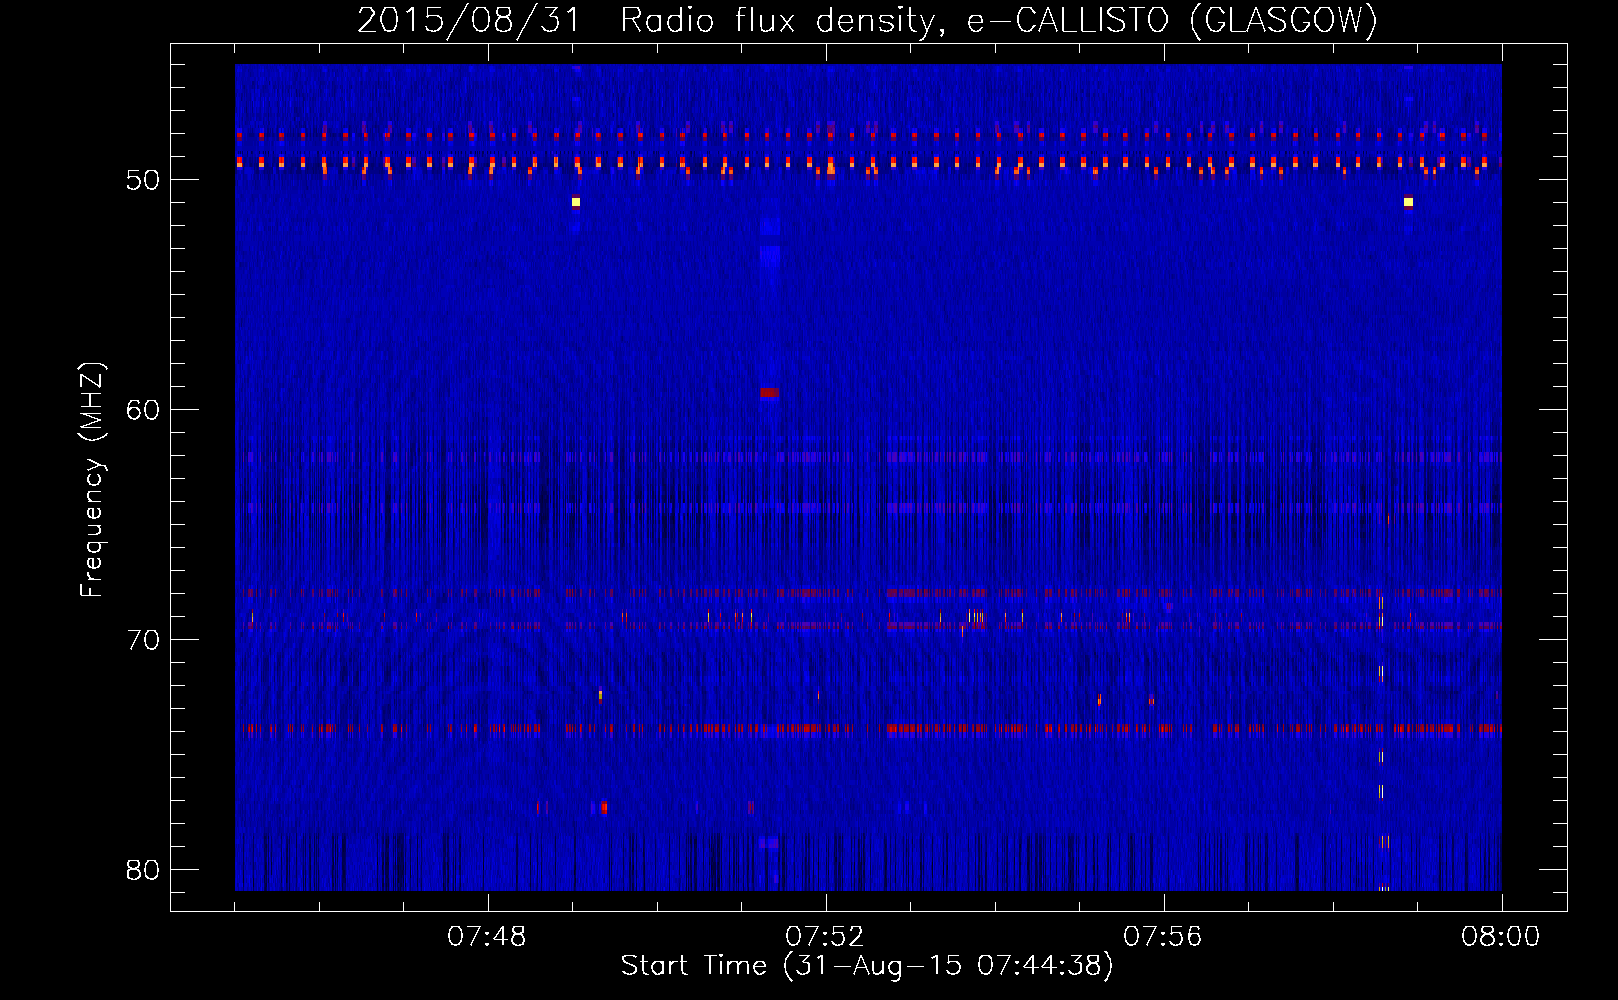Screen dimensions: 1618x1000
Task: Click the red burst near 59 MHz
Action: point(769,393)
